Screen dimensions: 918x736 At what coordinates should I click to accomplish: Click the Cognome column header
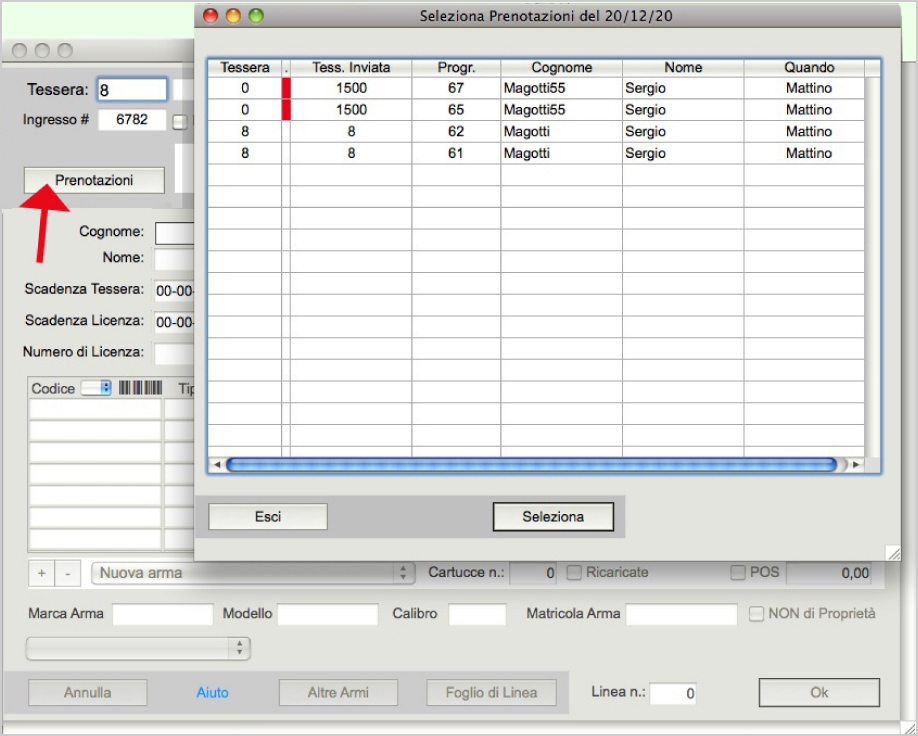(x=561, y=67)
